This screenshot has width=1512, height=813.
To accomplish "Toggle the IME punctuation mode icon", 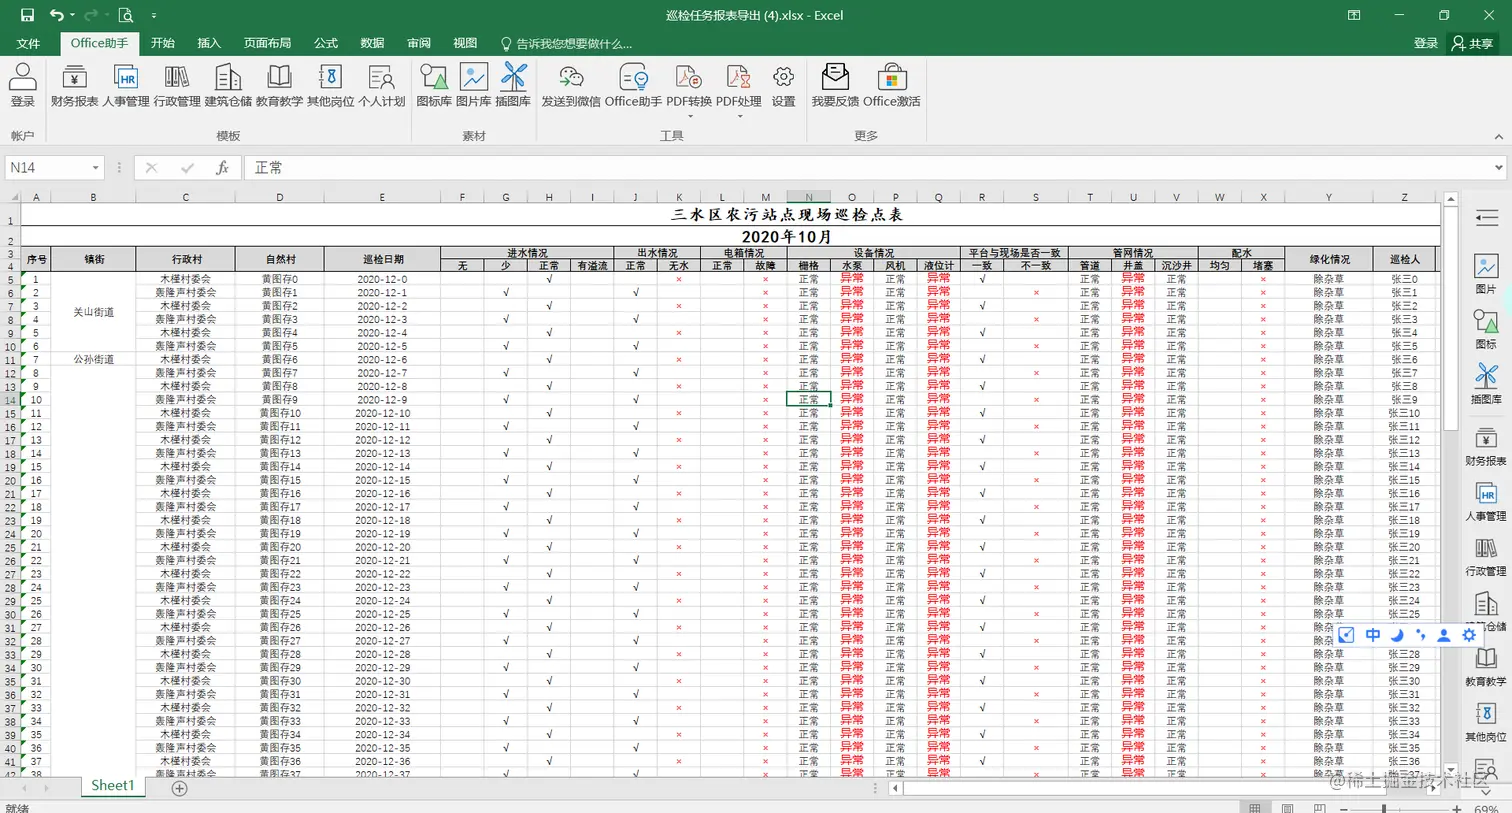I will click(1420, 635).
